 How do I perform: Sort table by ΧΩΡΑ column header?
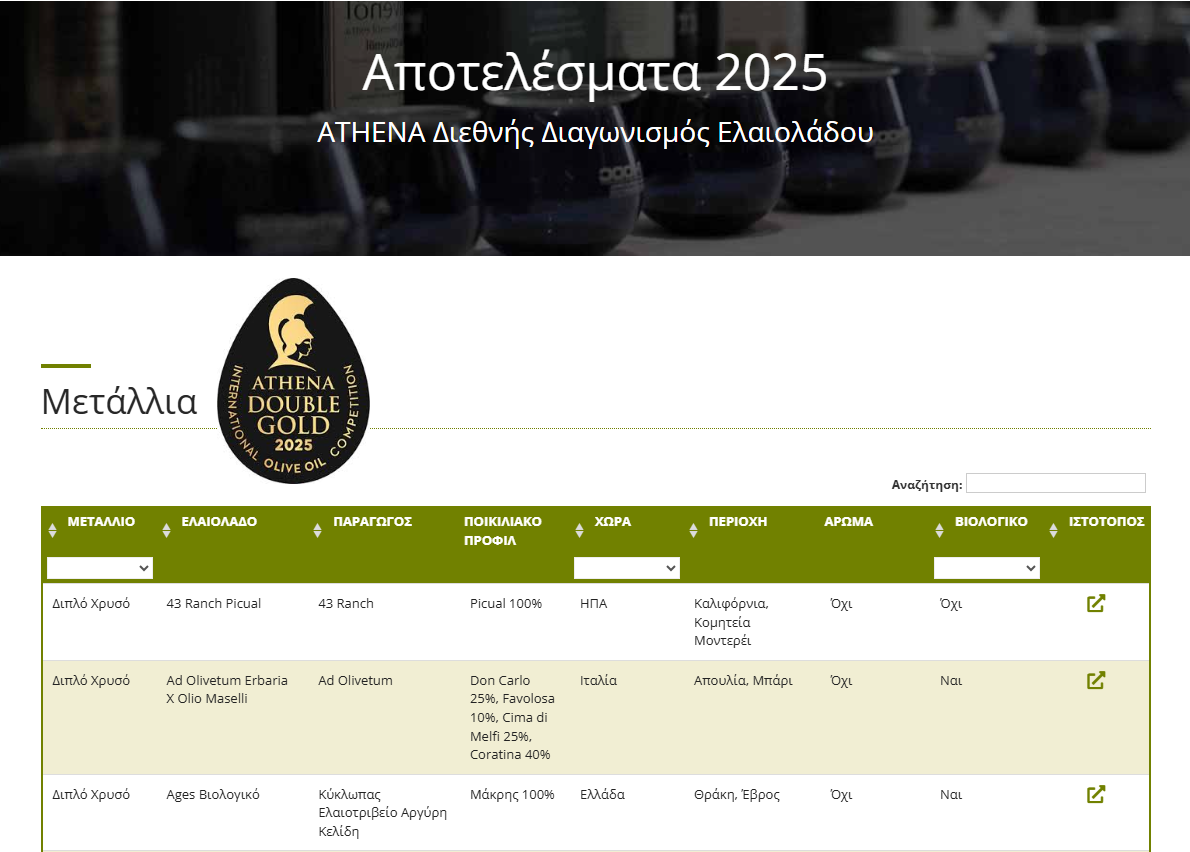612,521
